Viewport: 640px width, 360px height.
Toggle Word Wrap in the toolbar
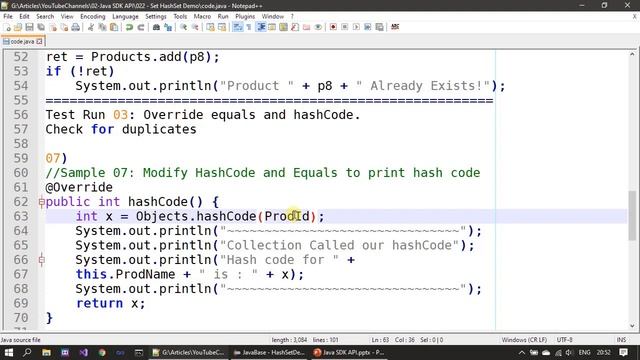click(x=238, y=27)
